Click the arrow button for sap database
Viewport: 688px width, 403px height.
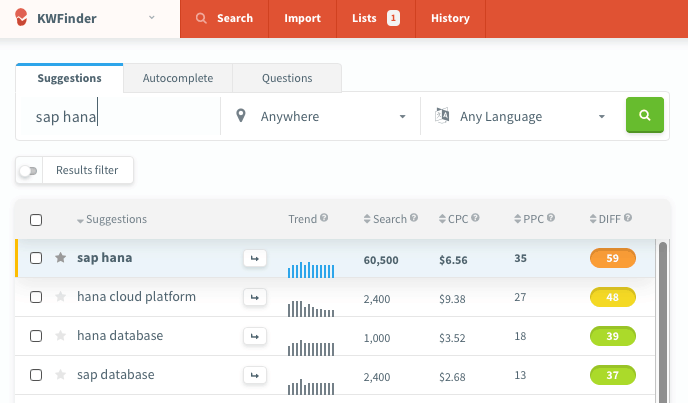coord(255,376)
